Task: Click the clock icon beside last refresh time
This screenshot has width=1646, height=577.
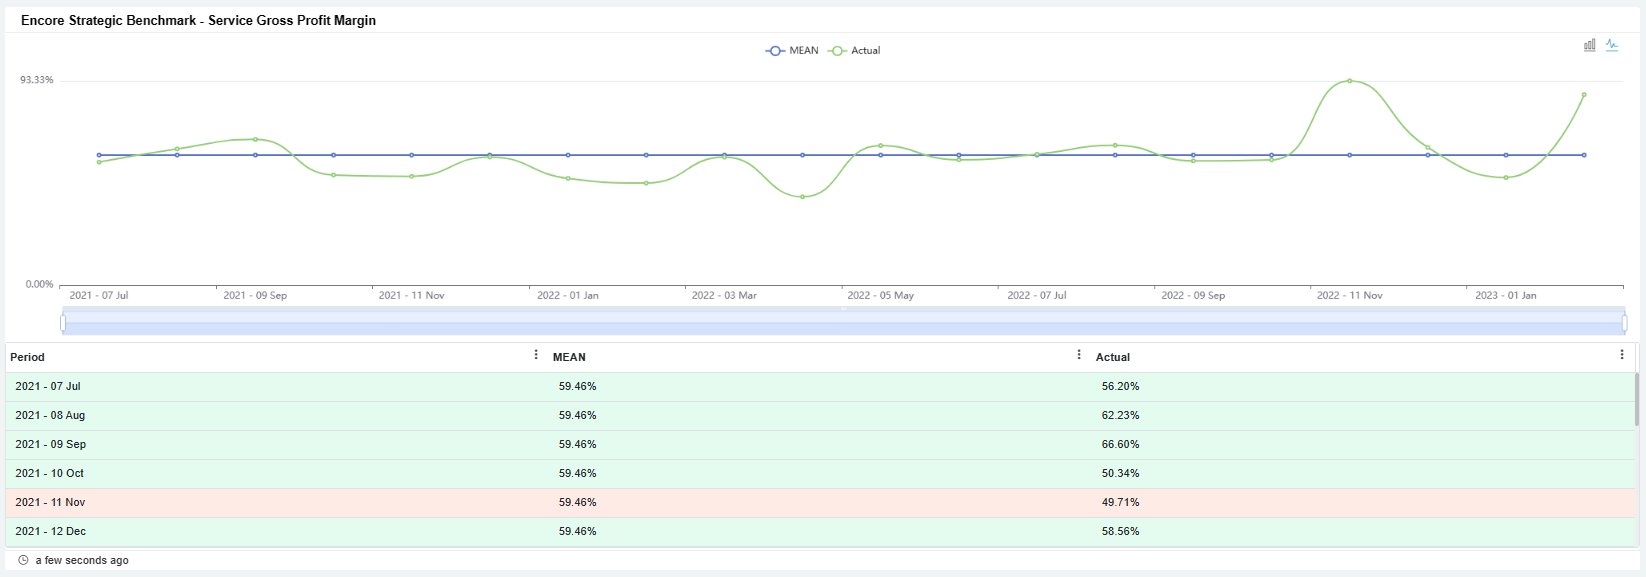Action: point(24,561)
